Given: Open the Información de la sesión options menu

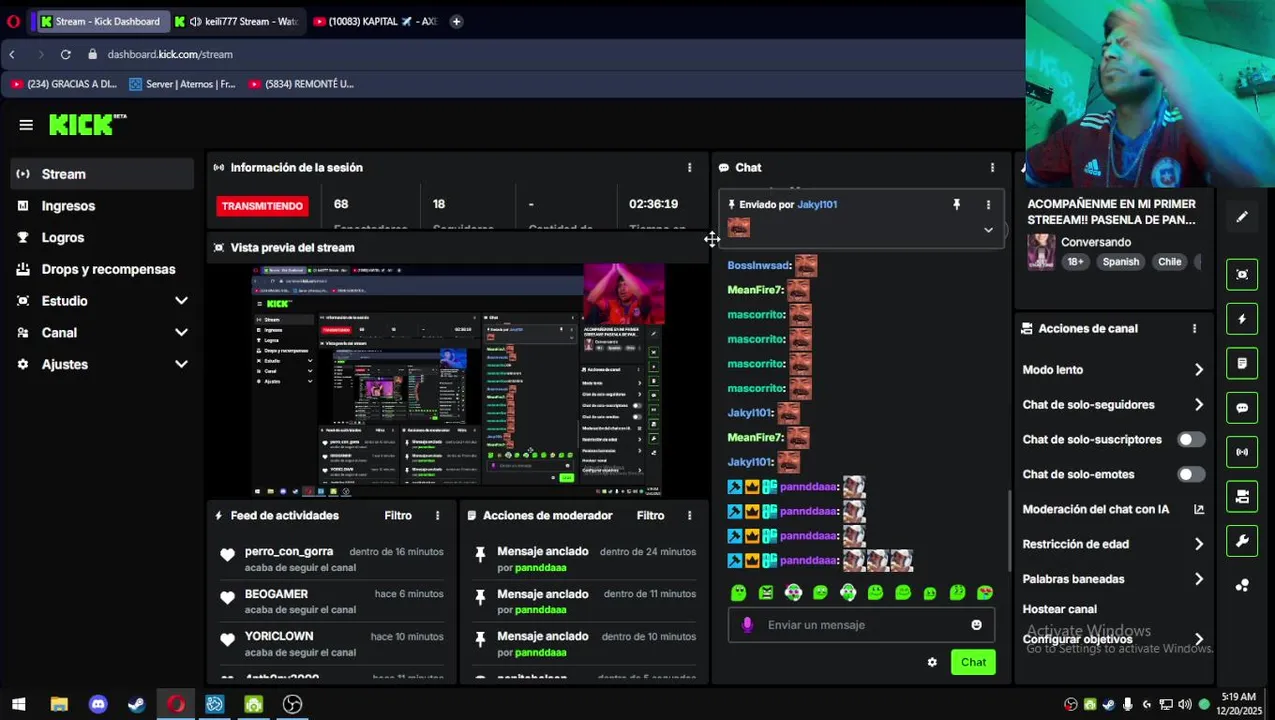Looking at the screenshot, I should 689,168.
